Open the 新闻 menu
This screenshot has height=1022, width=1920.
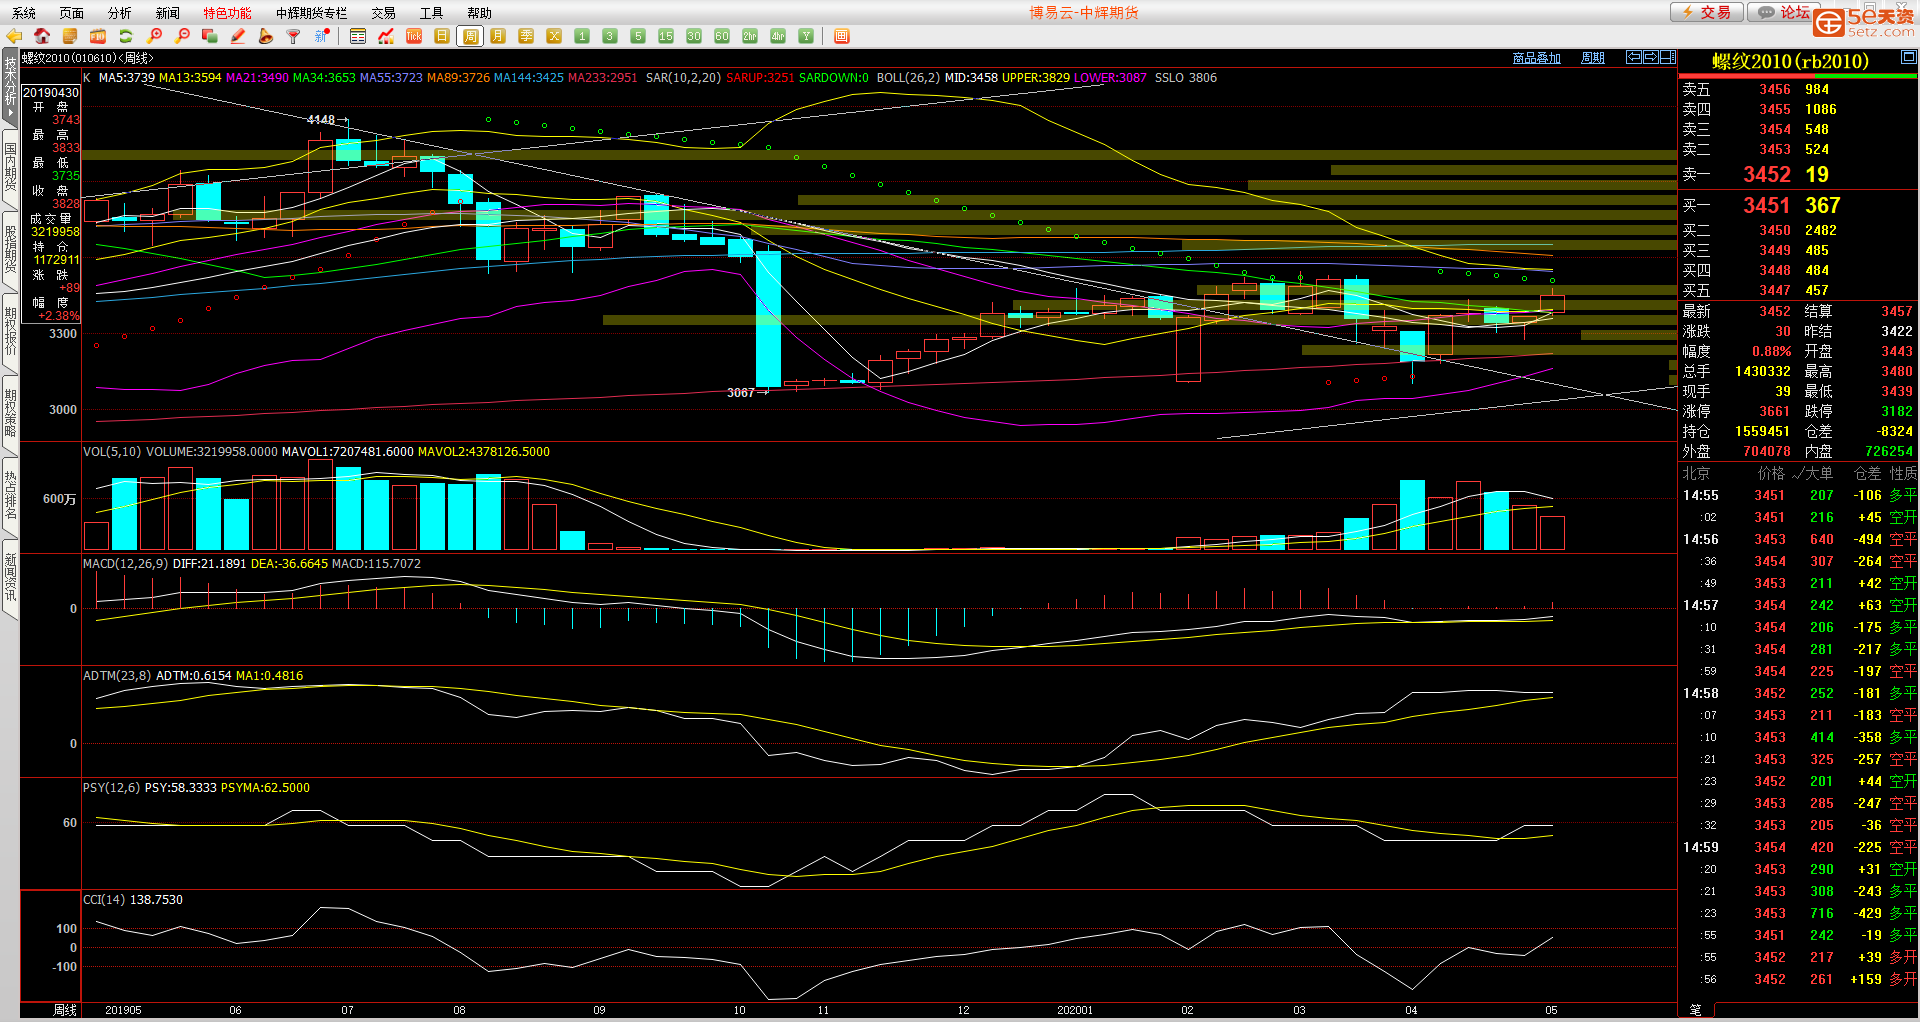point(168,13)
